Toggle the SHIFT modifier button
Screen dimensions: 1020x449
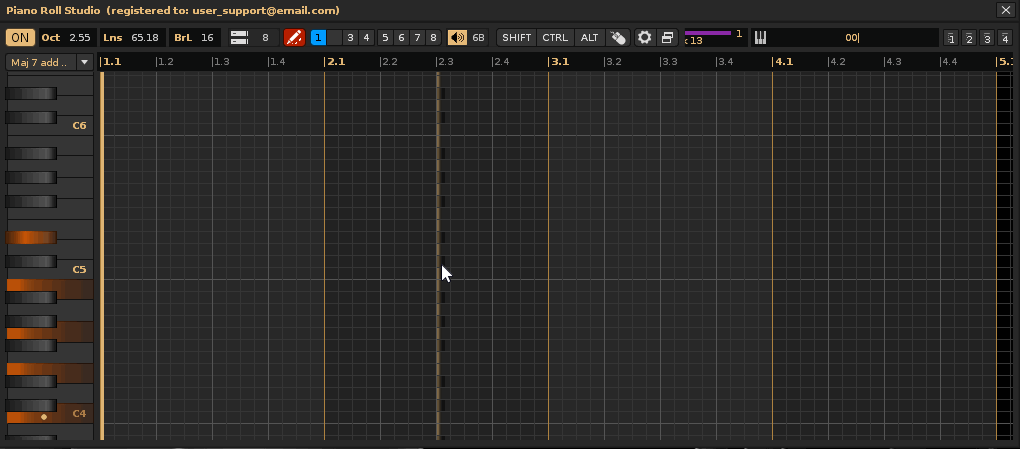click(x=517, y=38)
